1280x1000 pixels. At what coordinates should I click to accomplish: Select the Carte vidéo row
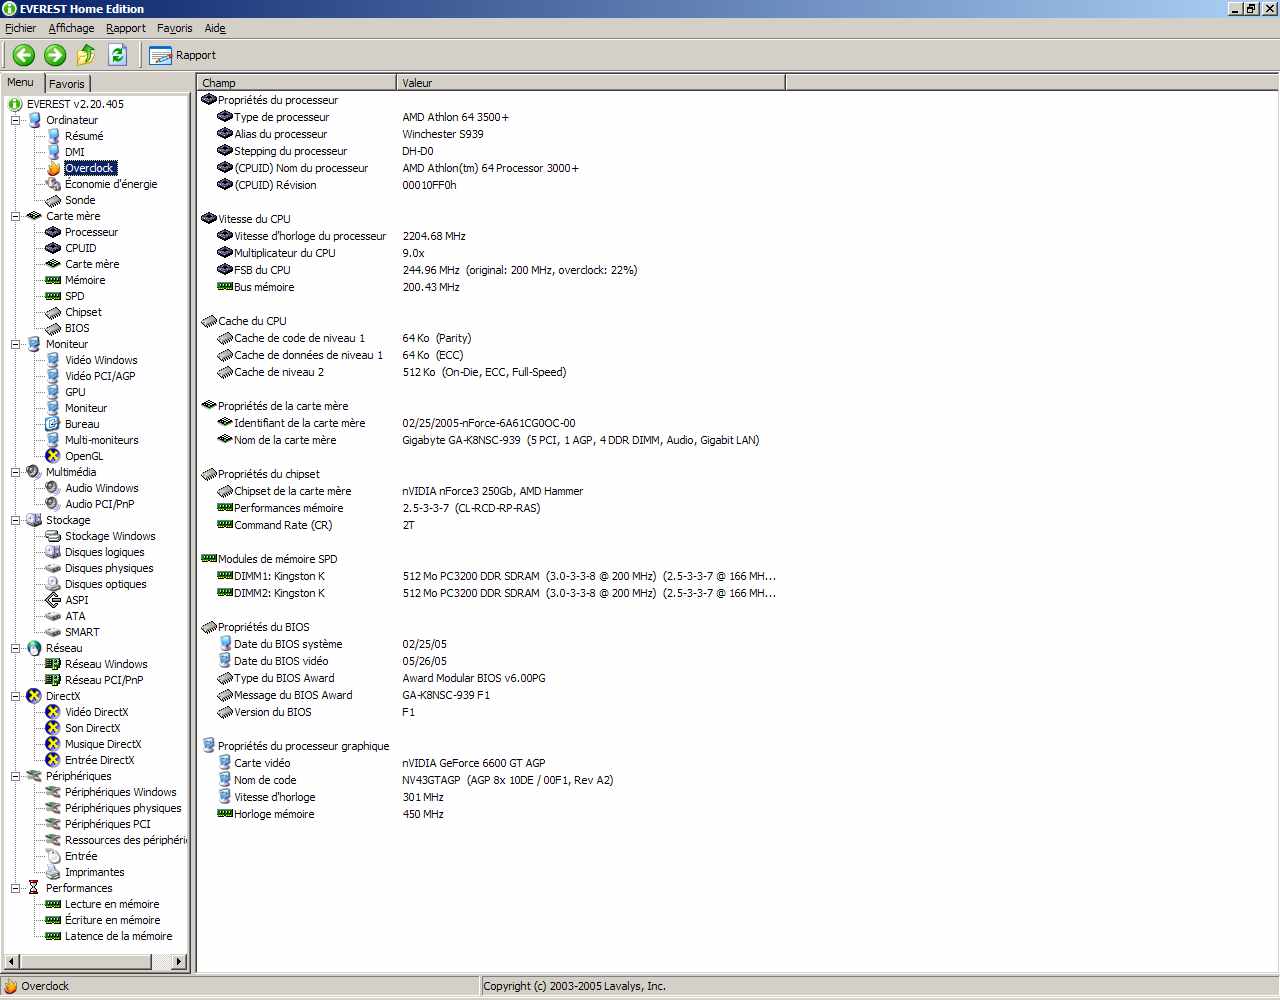[x=382, y=763]
